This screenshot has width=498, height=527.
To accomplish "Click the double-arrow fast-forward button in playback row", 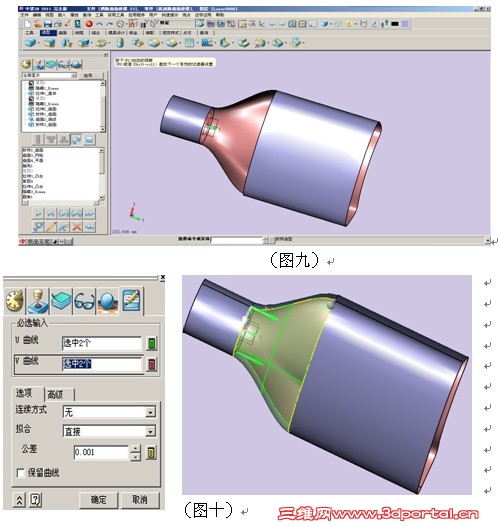I will 89,213.
